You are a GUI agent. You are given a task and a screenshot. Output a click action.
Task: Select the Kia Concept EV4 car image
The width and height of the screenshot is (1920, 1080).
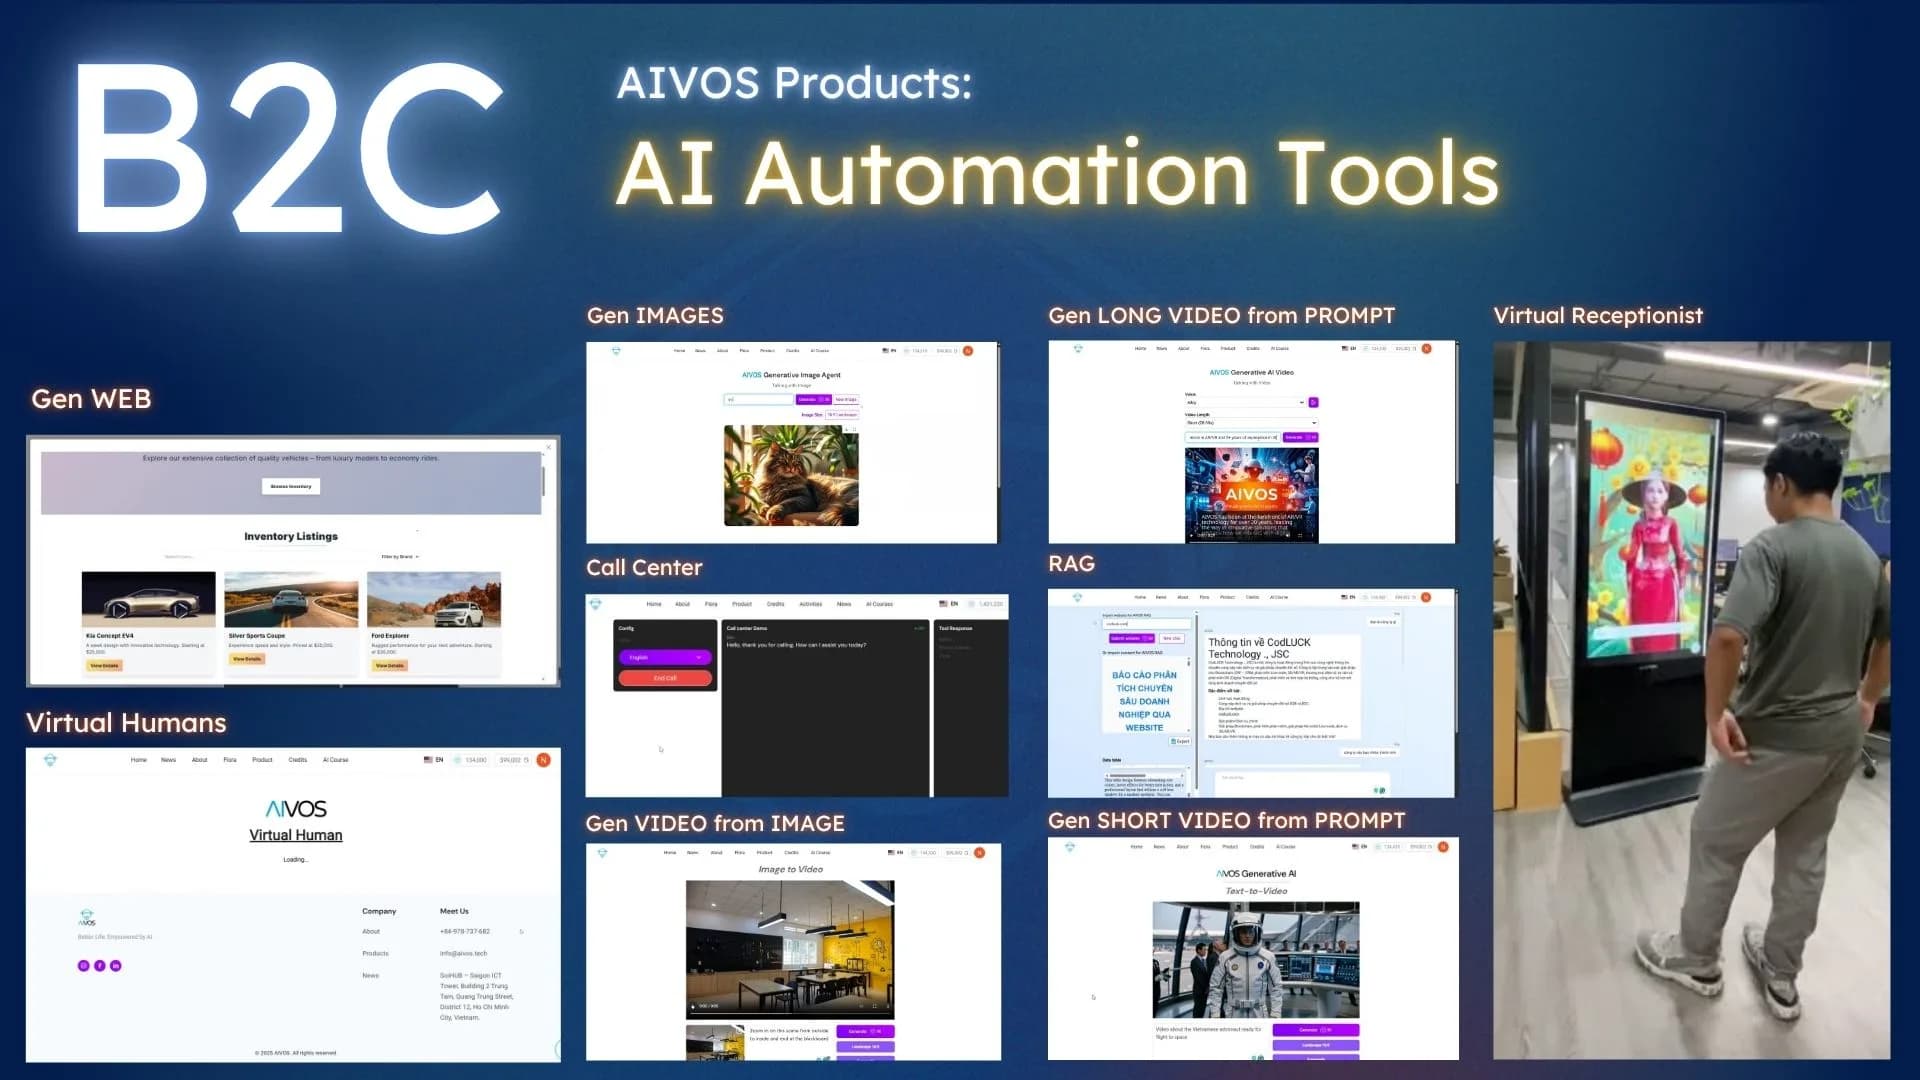pyautogui.click(x=148, y=599)
